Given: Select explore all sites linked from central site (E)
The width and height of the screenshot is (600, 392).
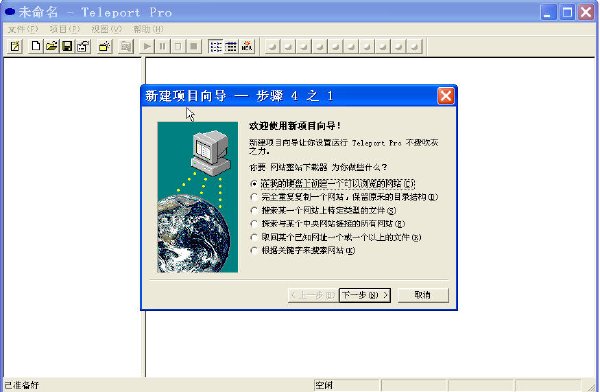Looking at the screenshot, I should click(x=328, y=224).
